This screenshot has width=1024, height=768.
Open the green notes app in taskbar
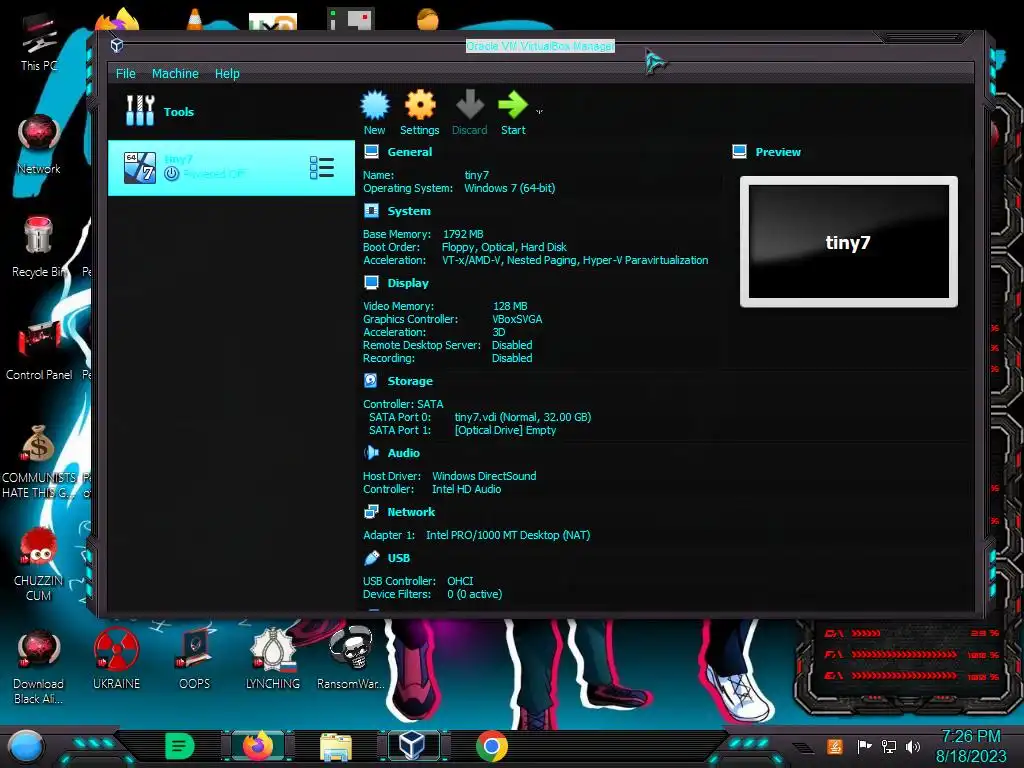point(180,746)
